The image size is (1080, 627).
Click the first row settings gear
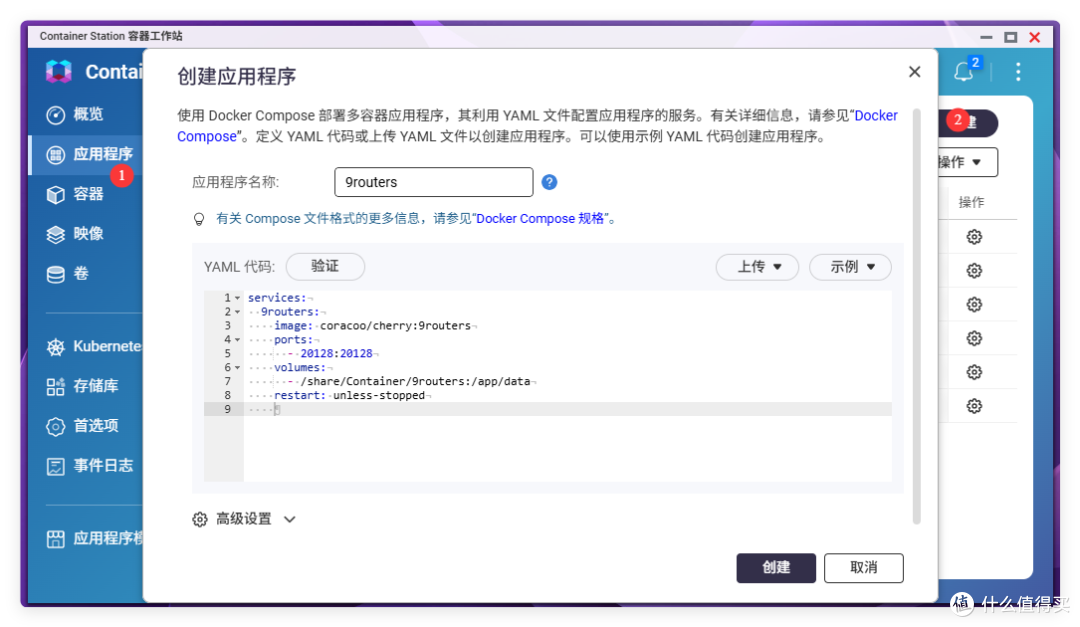974,237
